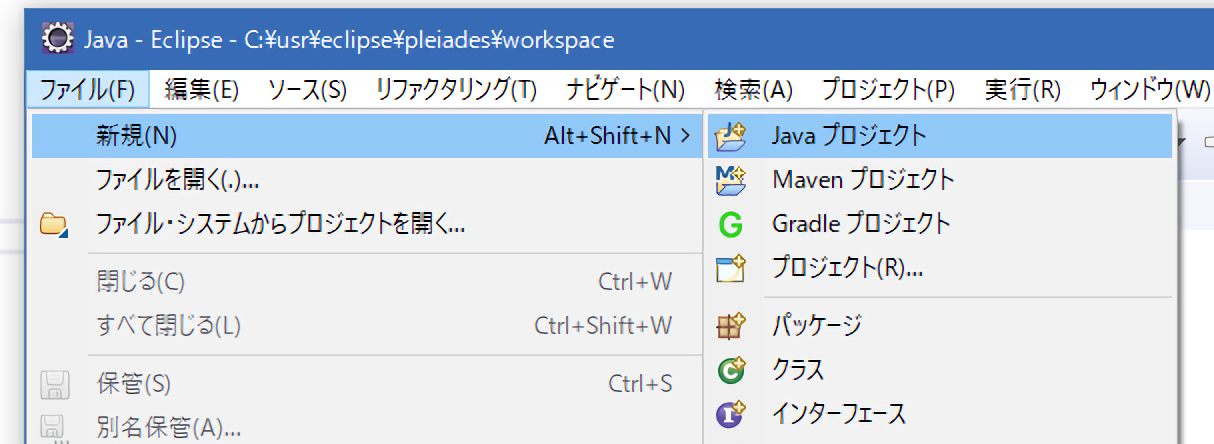Image resolution: width=1214 pixels, height=444 pixels.
Task: Click the Package icon in submenu
Action: (x=732, y=325)
